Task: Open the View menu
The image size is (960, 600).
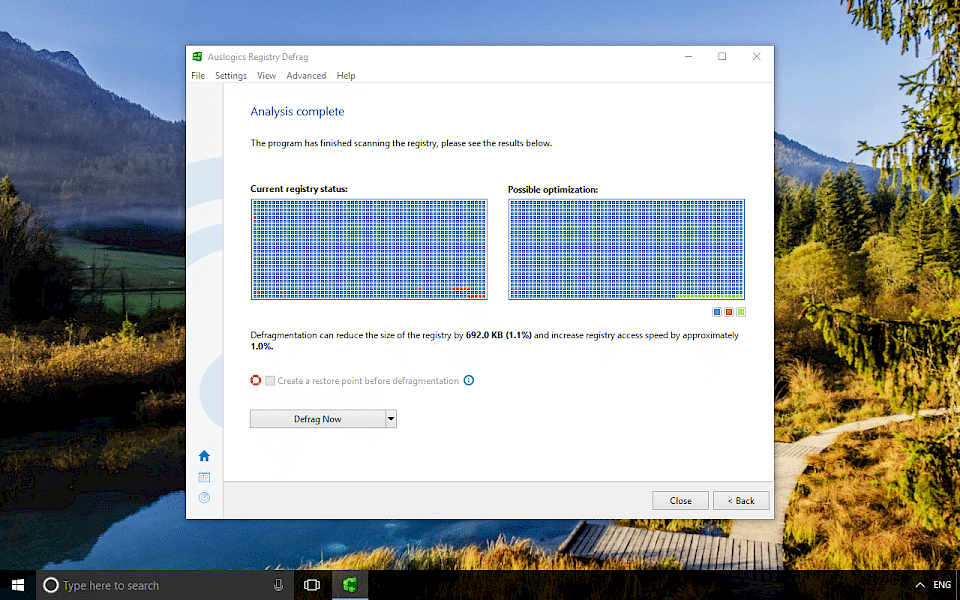Action: [266, 75]
